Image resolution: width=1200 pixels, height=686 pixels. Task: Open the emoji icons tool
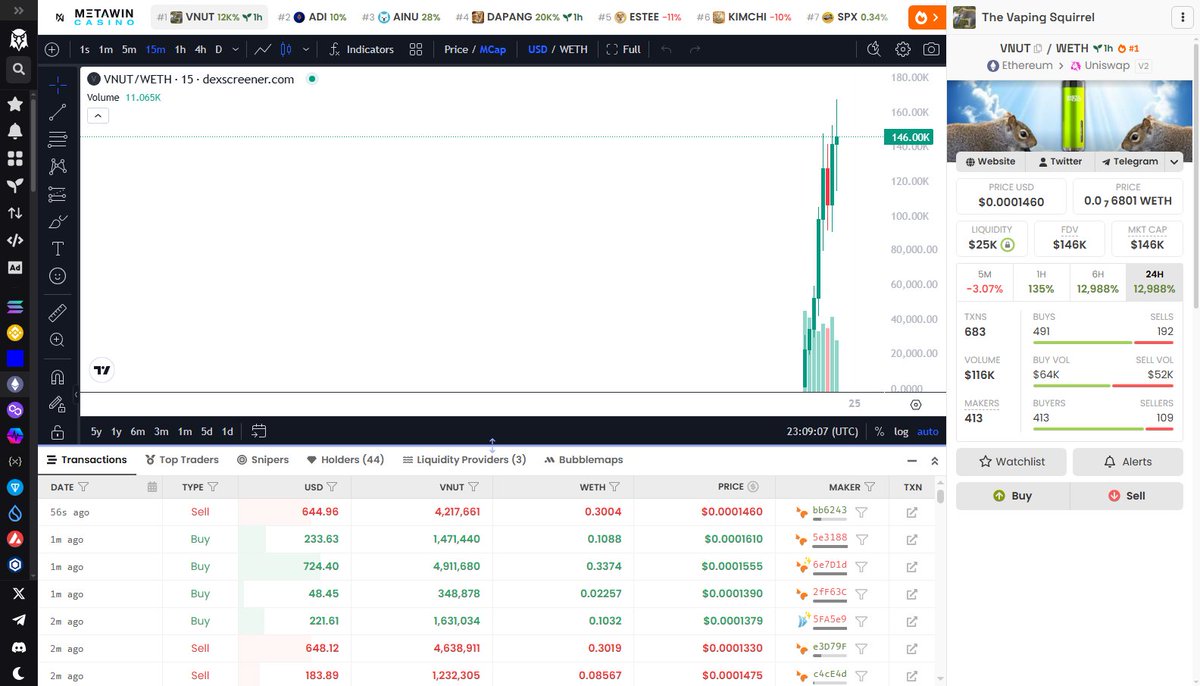(58, 276)
